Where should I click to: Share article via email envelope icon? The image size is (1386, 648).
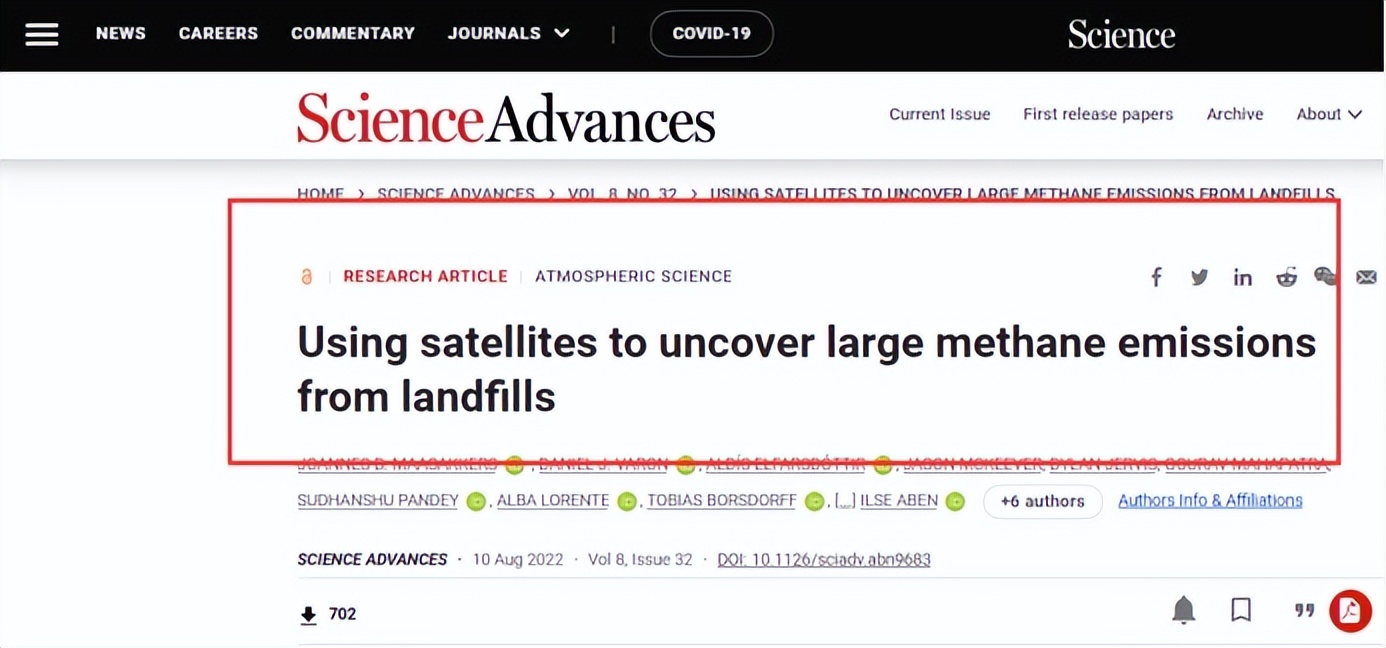click(1366, 277)
